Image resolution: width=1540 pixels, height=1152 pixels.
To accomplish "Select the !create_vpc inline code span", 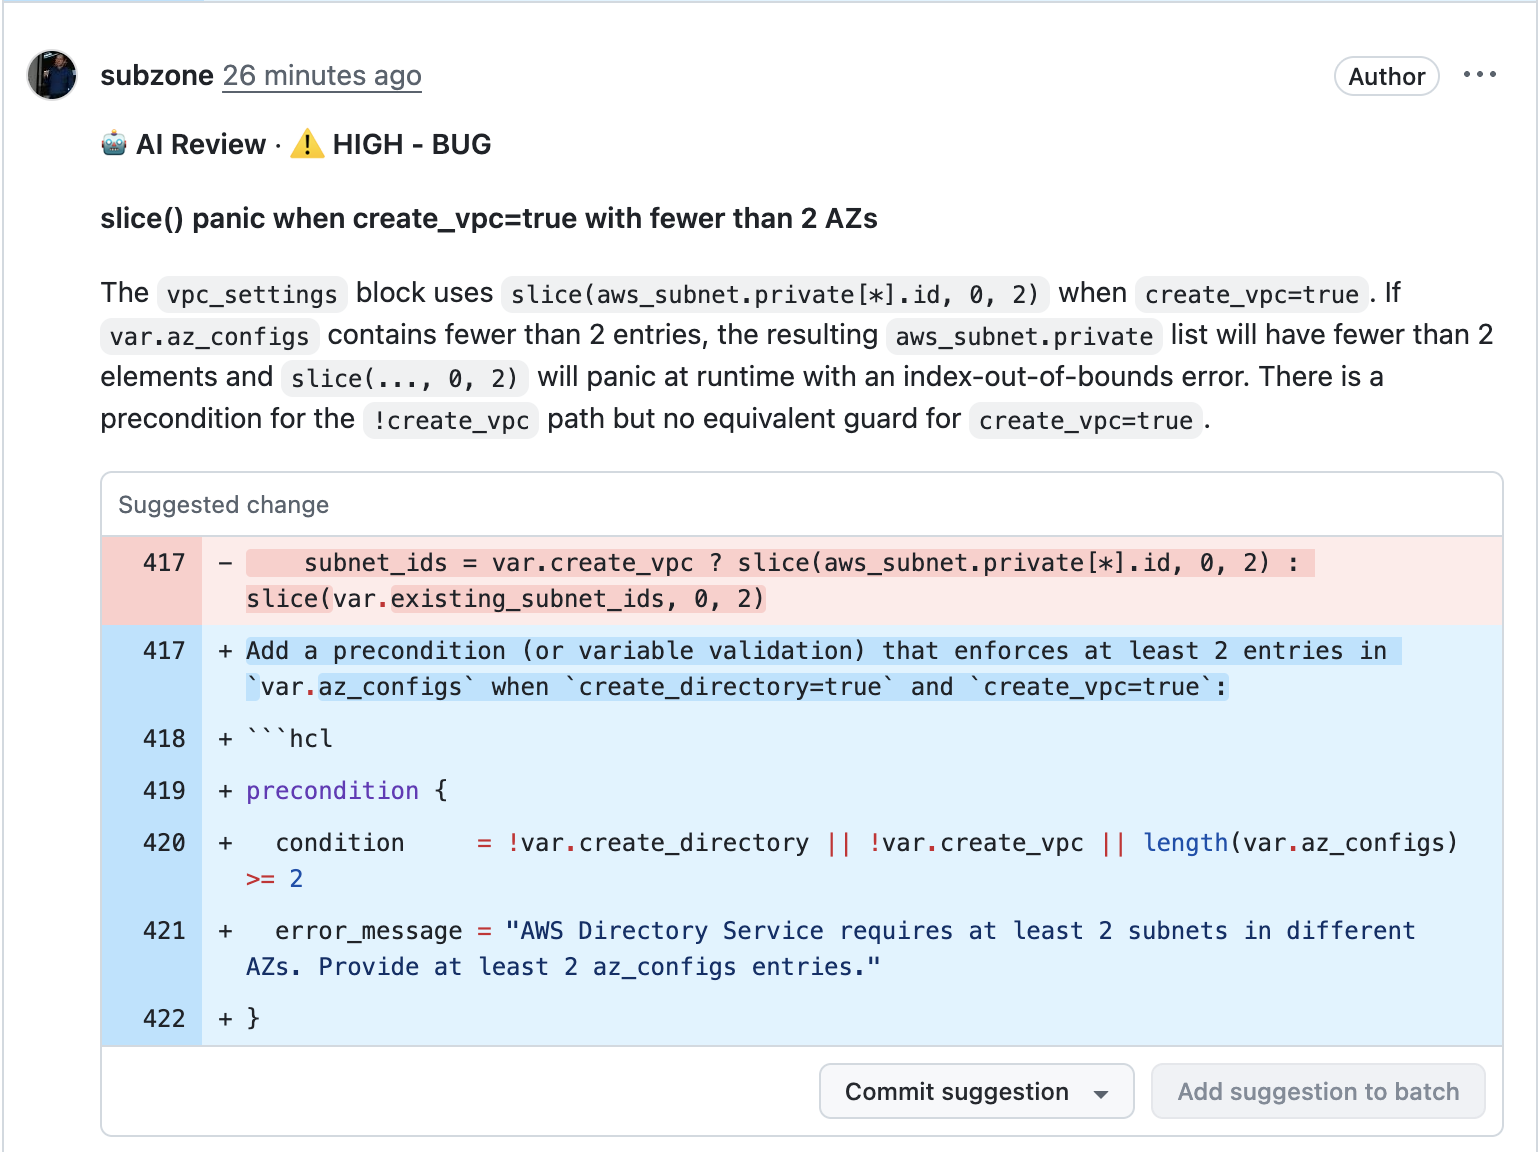I will (x=450, y=420).
